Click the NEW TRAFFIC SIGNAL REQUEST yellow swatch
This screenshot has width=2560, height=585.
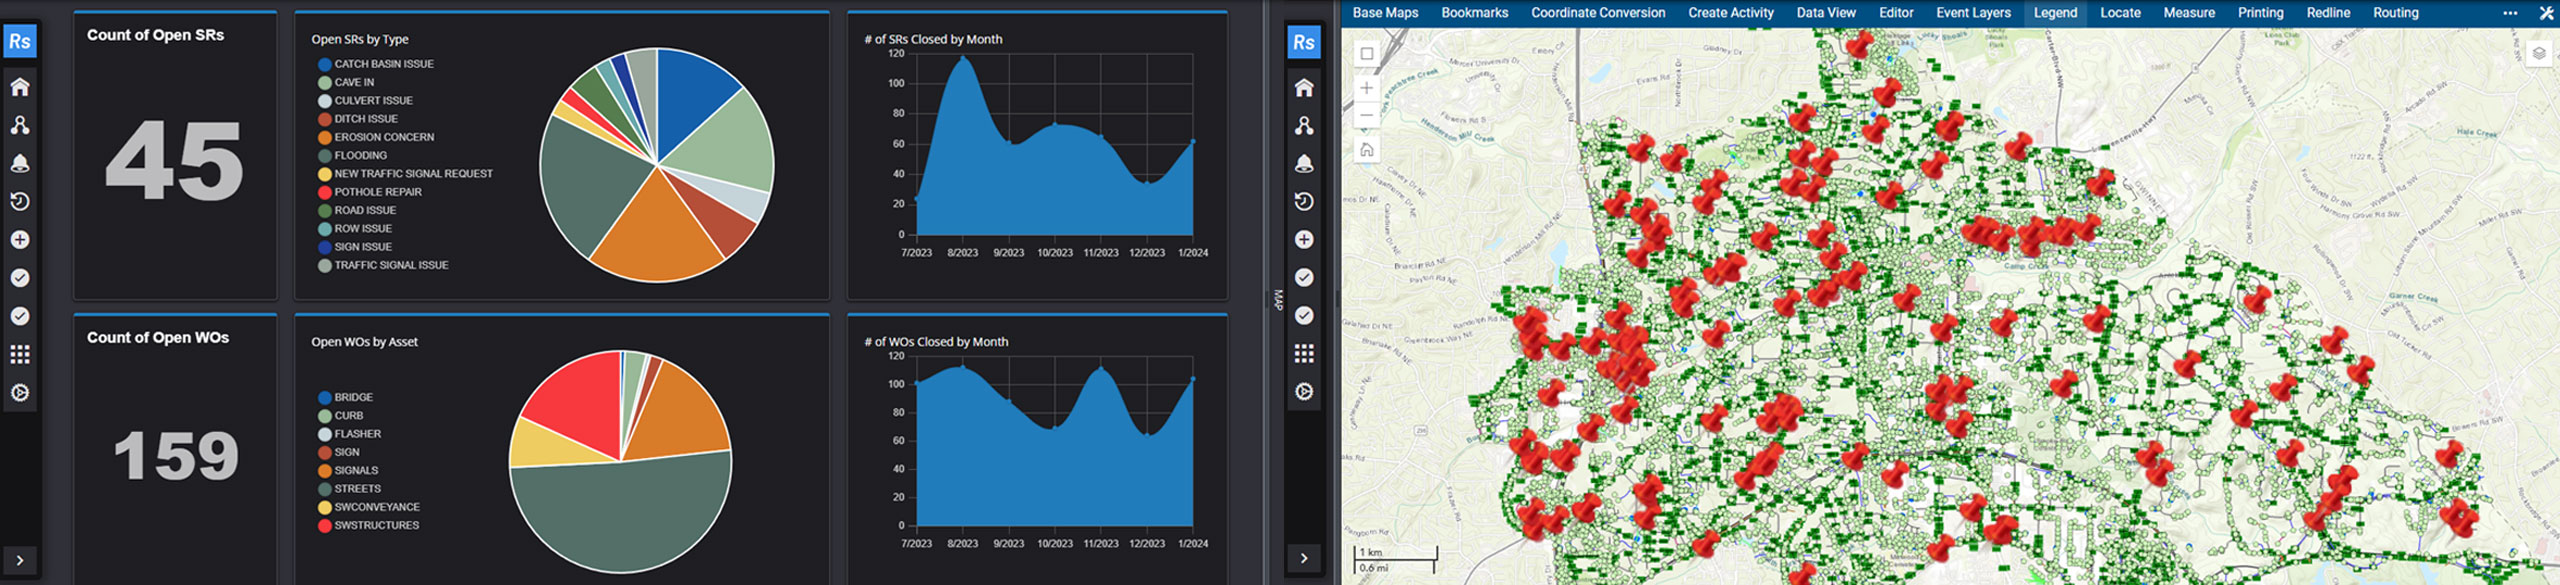(325, 174)
